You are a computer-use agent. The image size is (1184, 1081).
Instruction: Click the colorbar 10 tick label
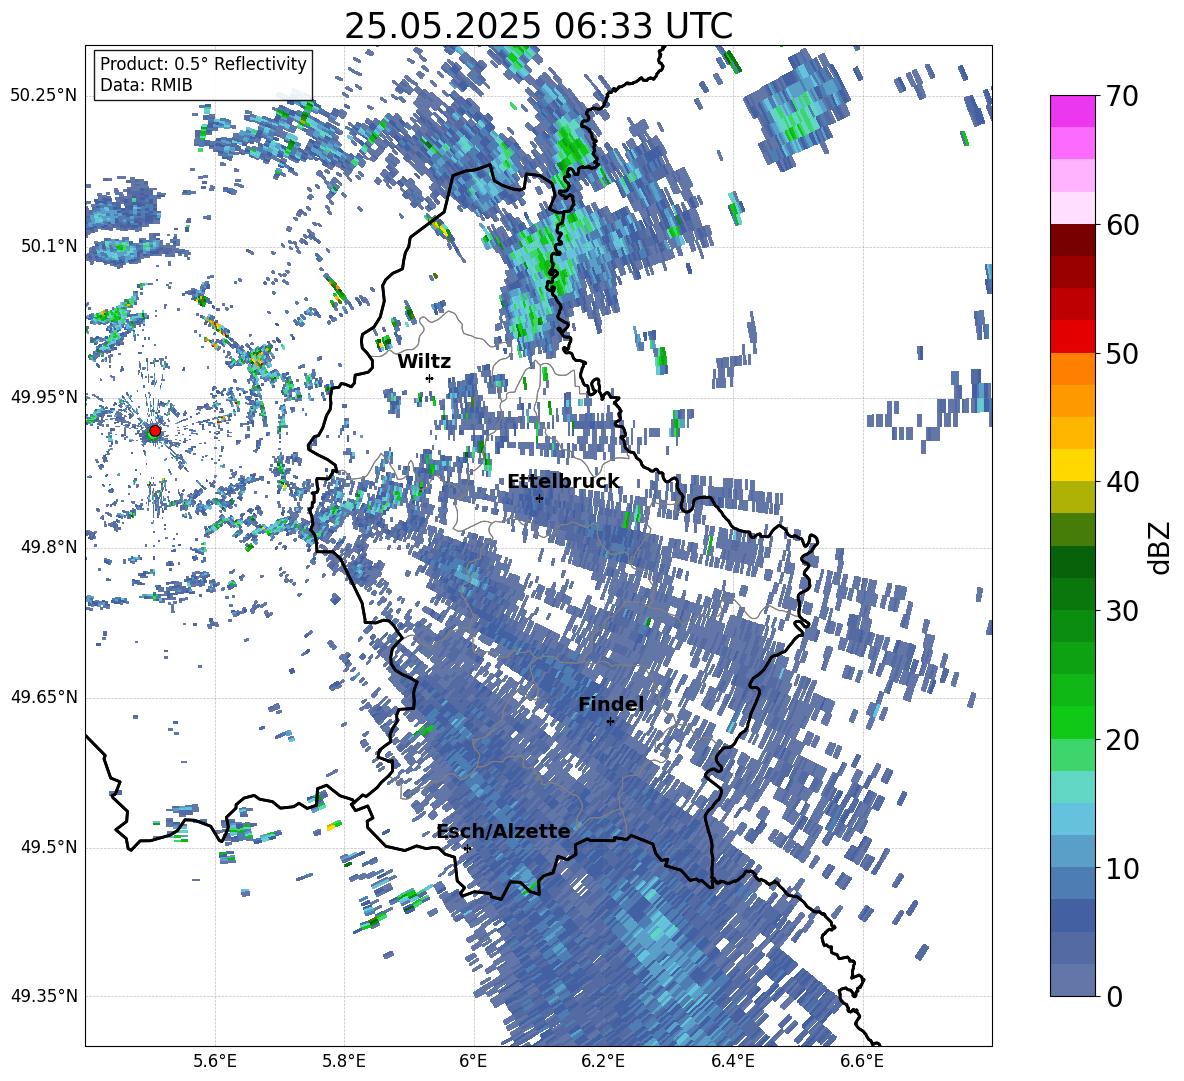click(x=1121, y=868)
